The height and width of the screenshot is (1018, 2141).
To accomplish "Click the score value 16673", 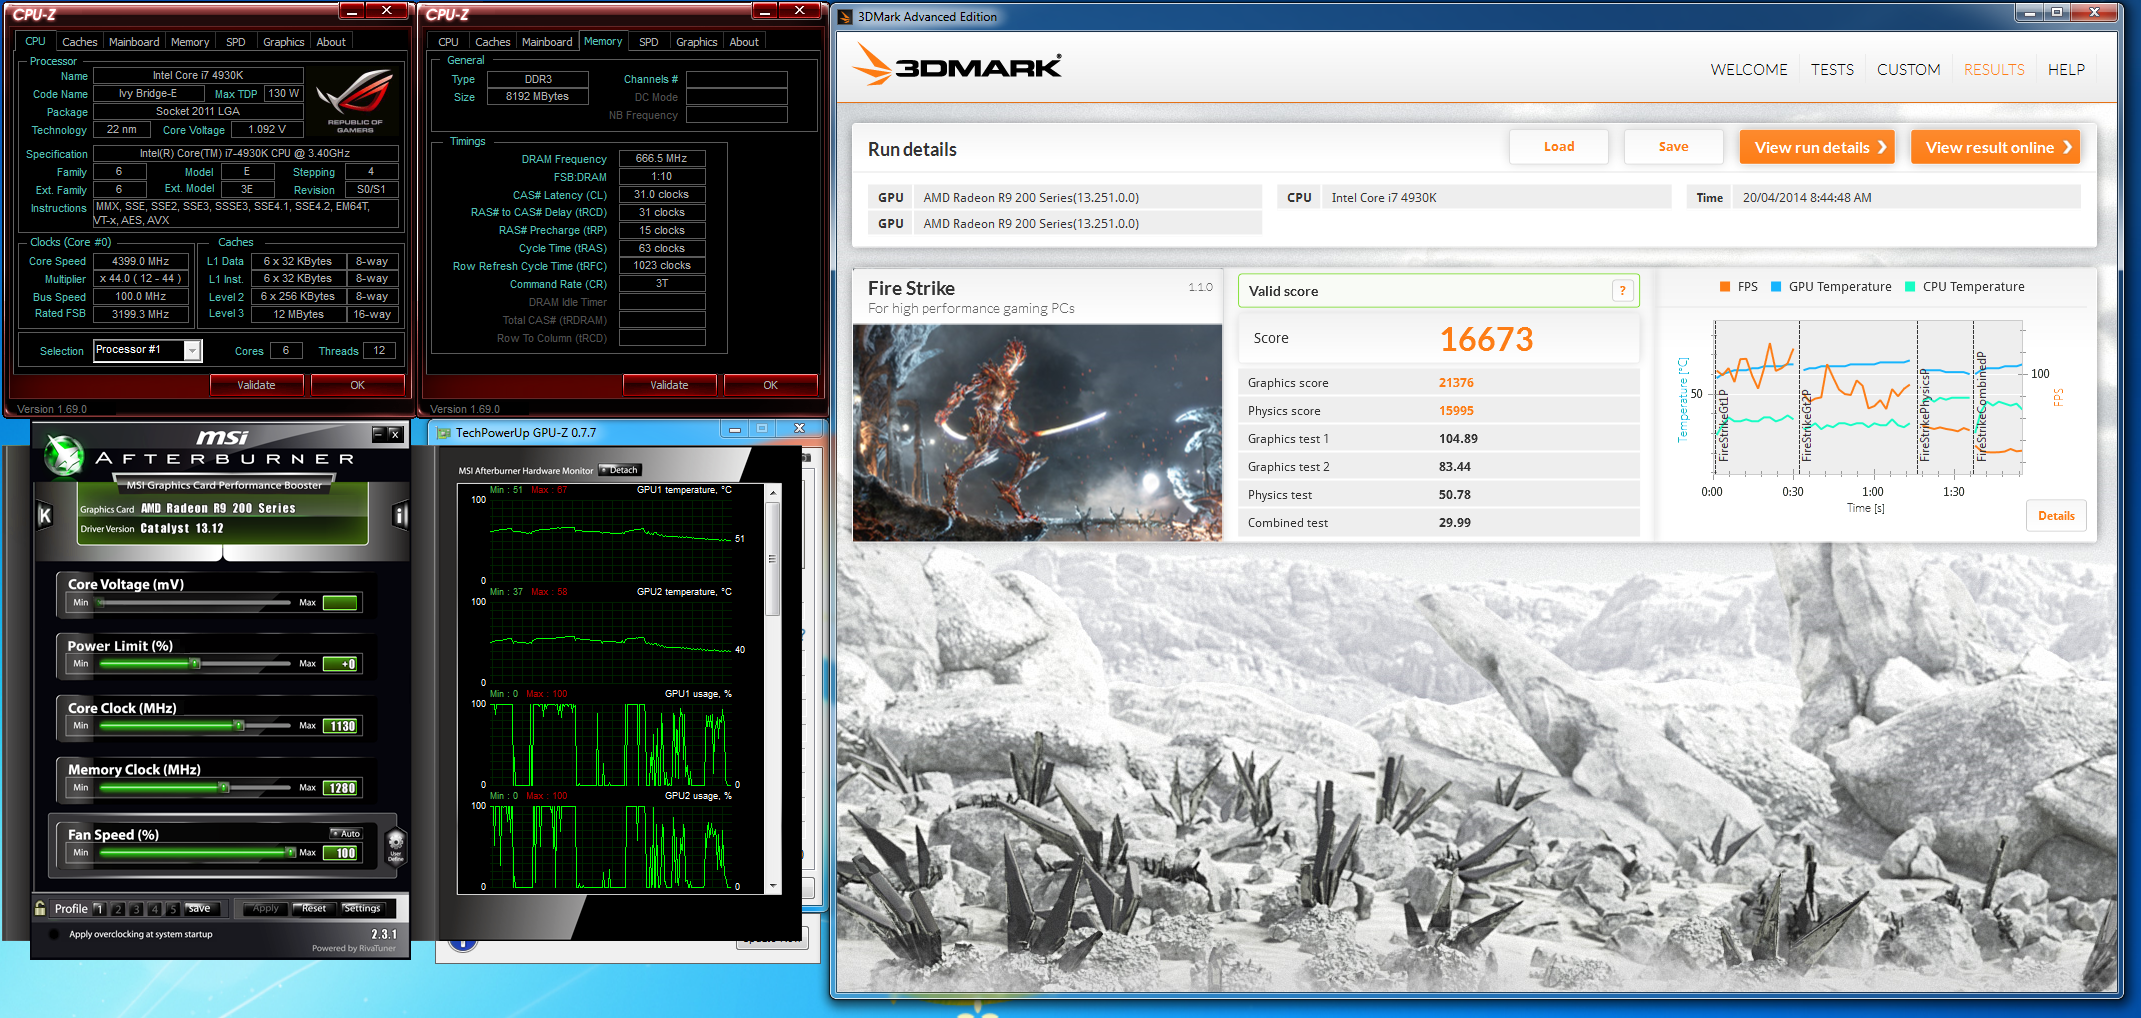I will (1486, 340).
